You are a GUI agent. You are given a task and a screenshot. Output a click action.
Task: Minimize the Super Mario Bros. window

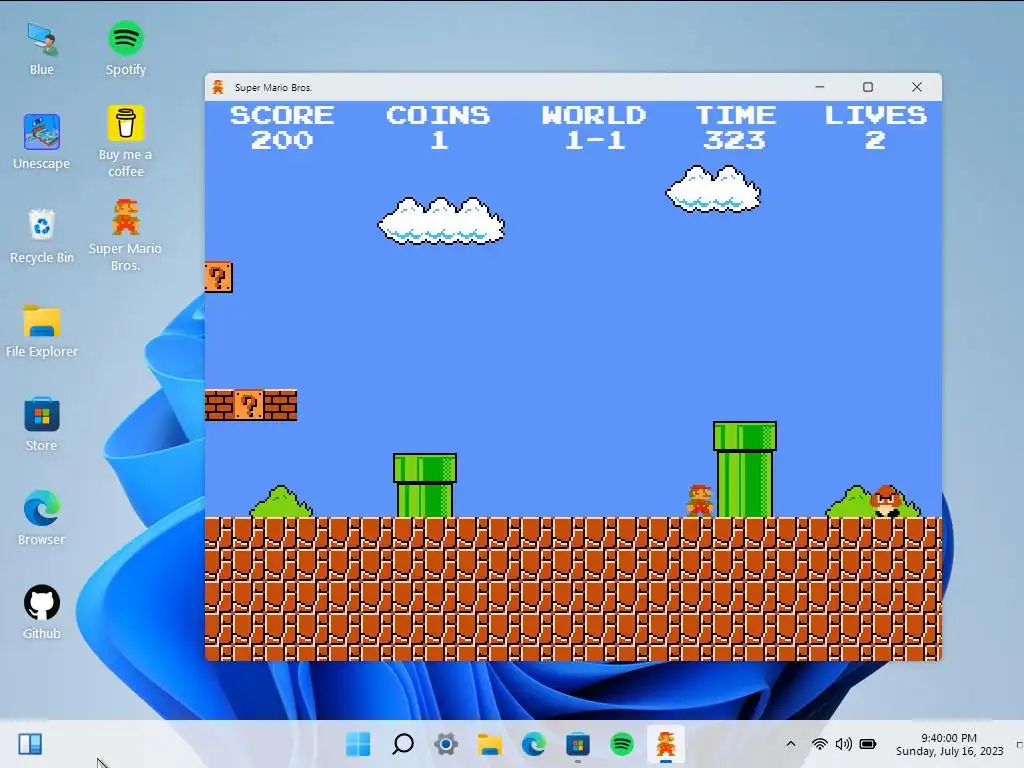pyautogui.click(x=820, y=87)
